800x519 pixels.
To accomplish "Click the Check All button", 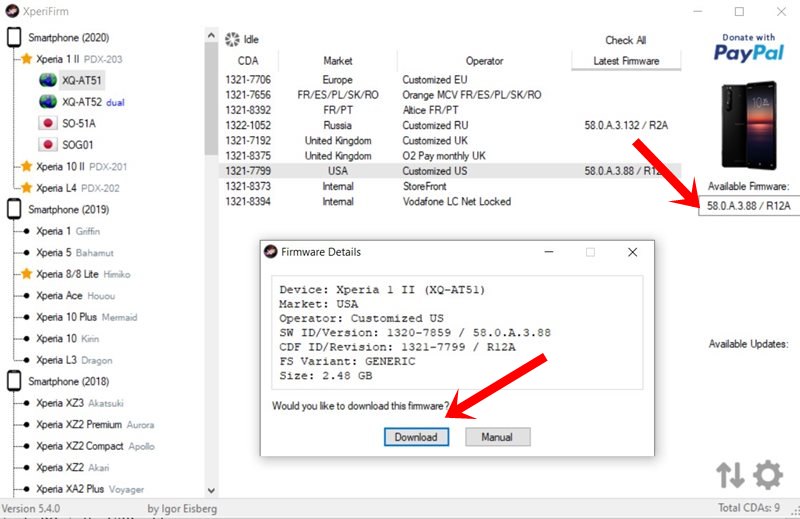I will coord(626,40).
